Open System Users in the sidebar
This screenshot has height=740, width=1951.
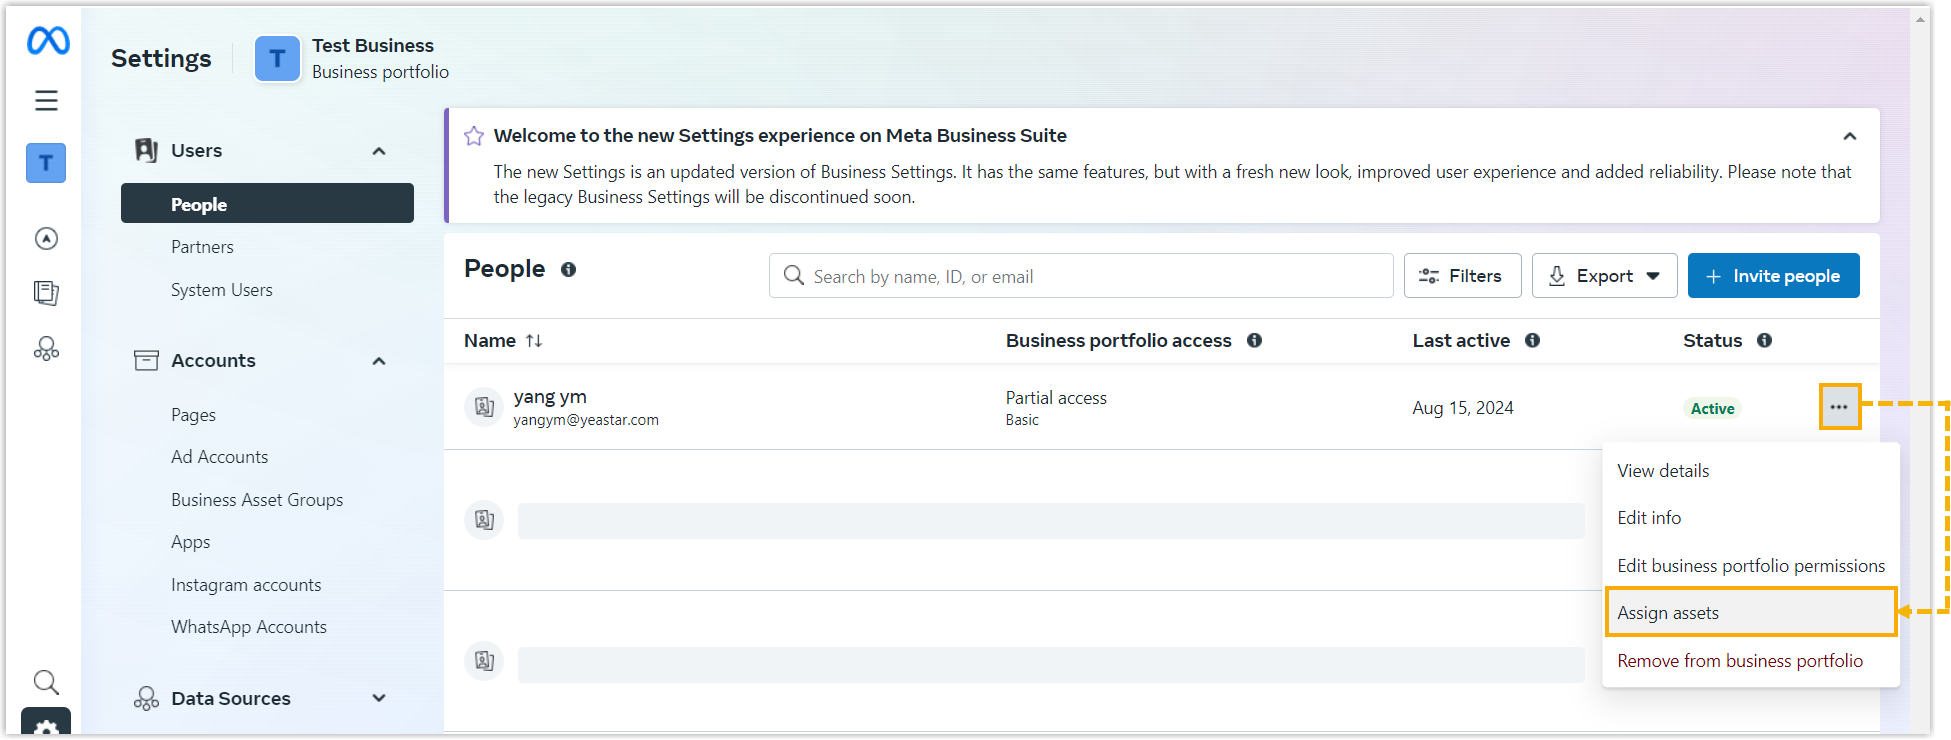(221, 290)
